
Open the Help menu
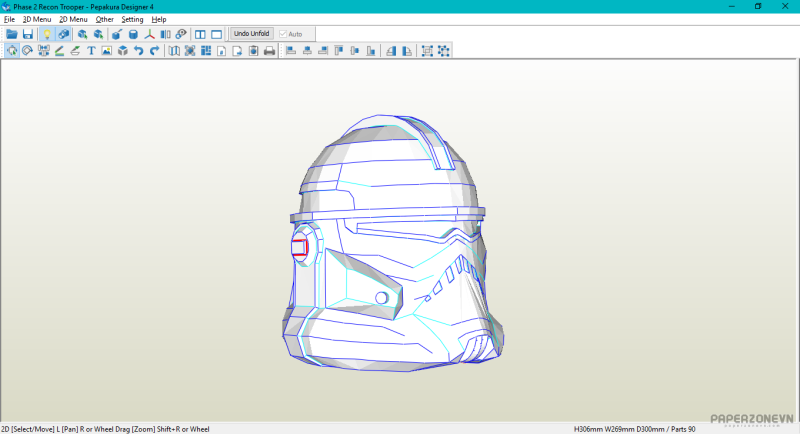pyautogui.click(x=159, y=19)
